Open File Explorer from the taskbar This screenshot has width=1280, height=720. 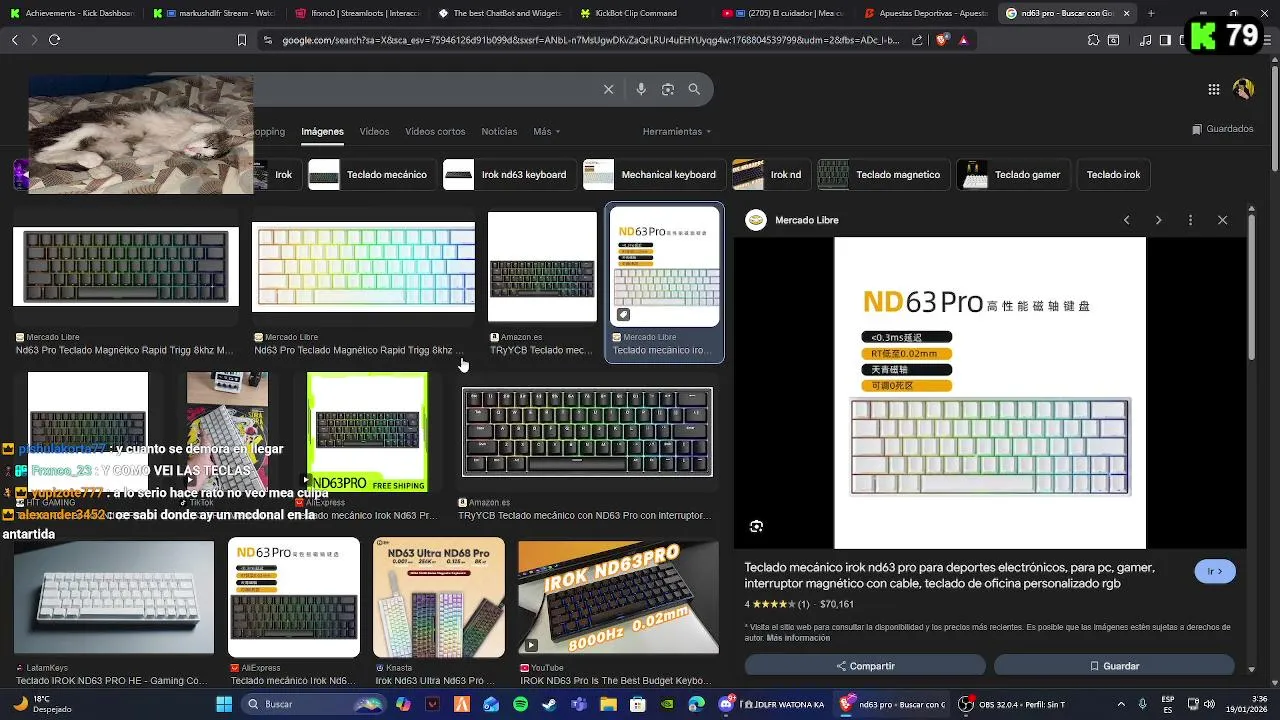609,704
